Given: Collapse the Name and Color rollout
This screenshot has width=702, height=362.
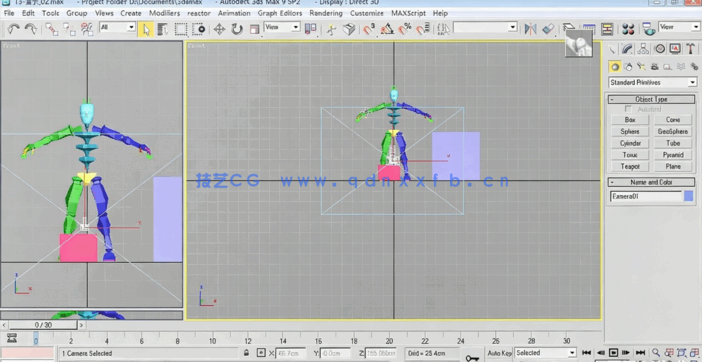Looking at the screenshot, I should [651, 182].
